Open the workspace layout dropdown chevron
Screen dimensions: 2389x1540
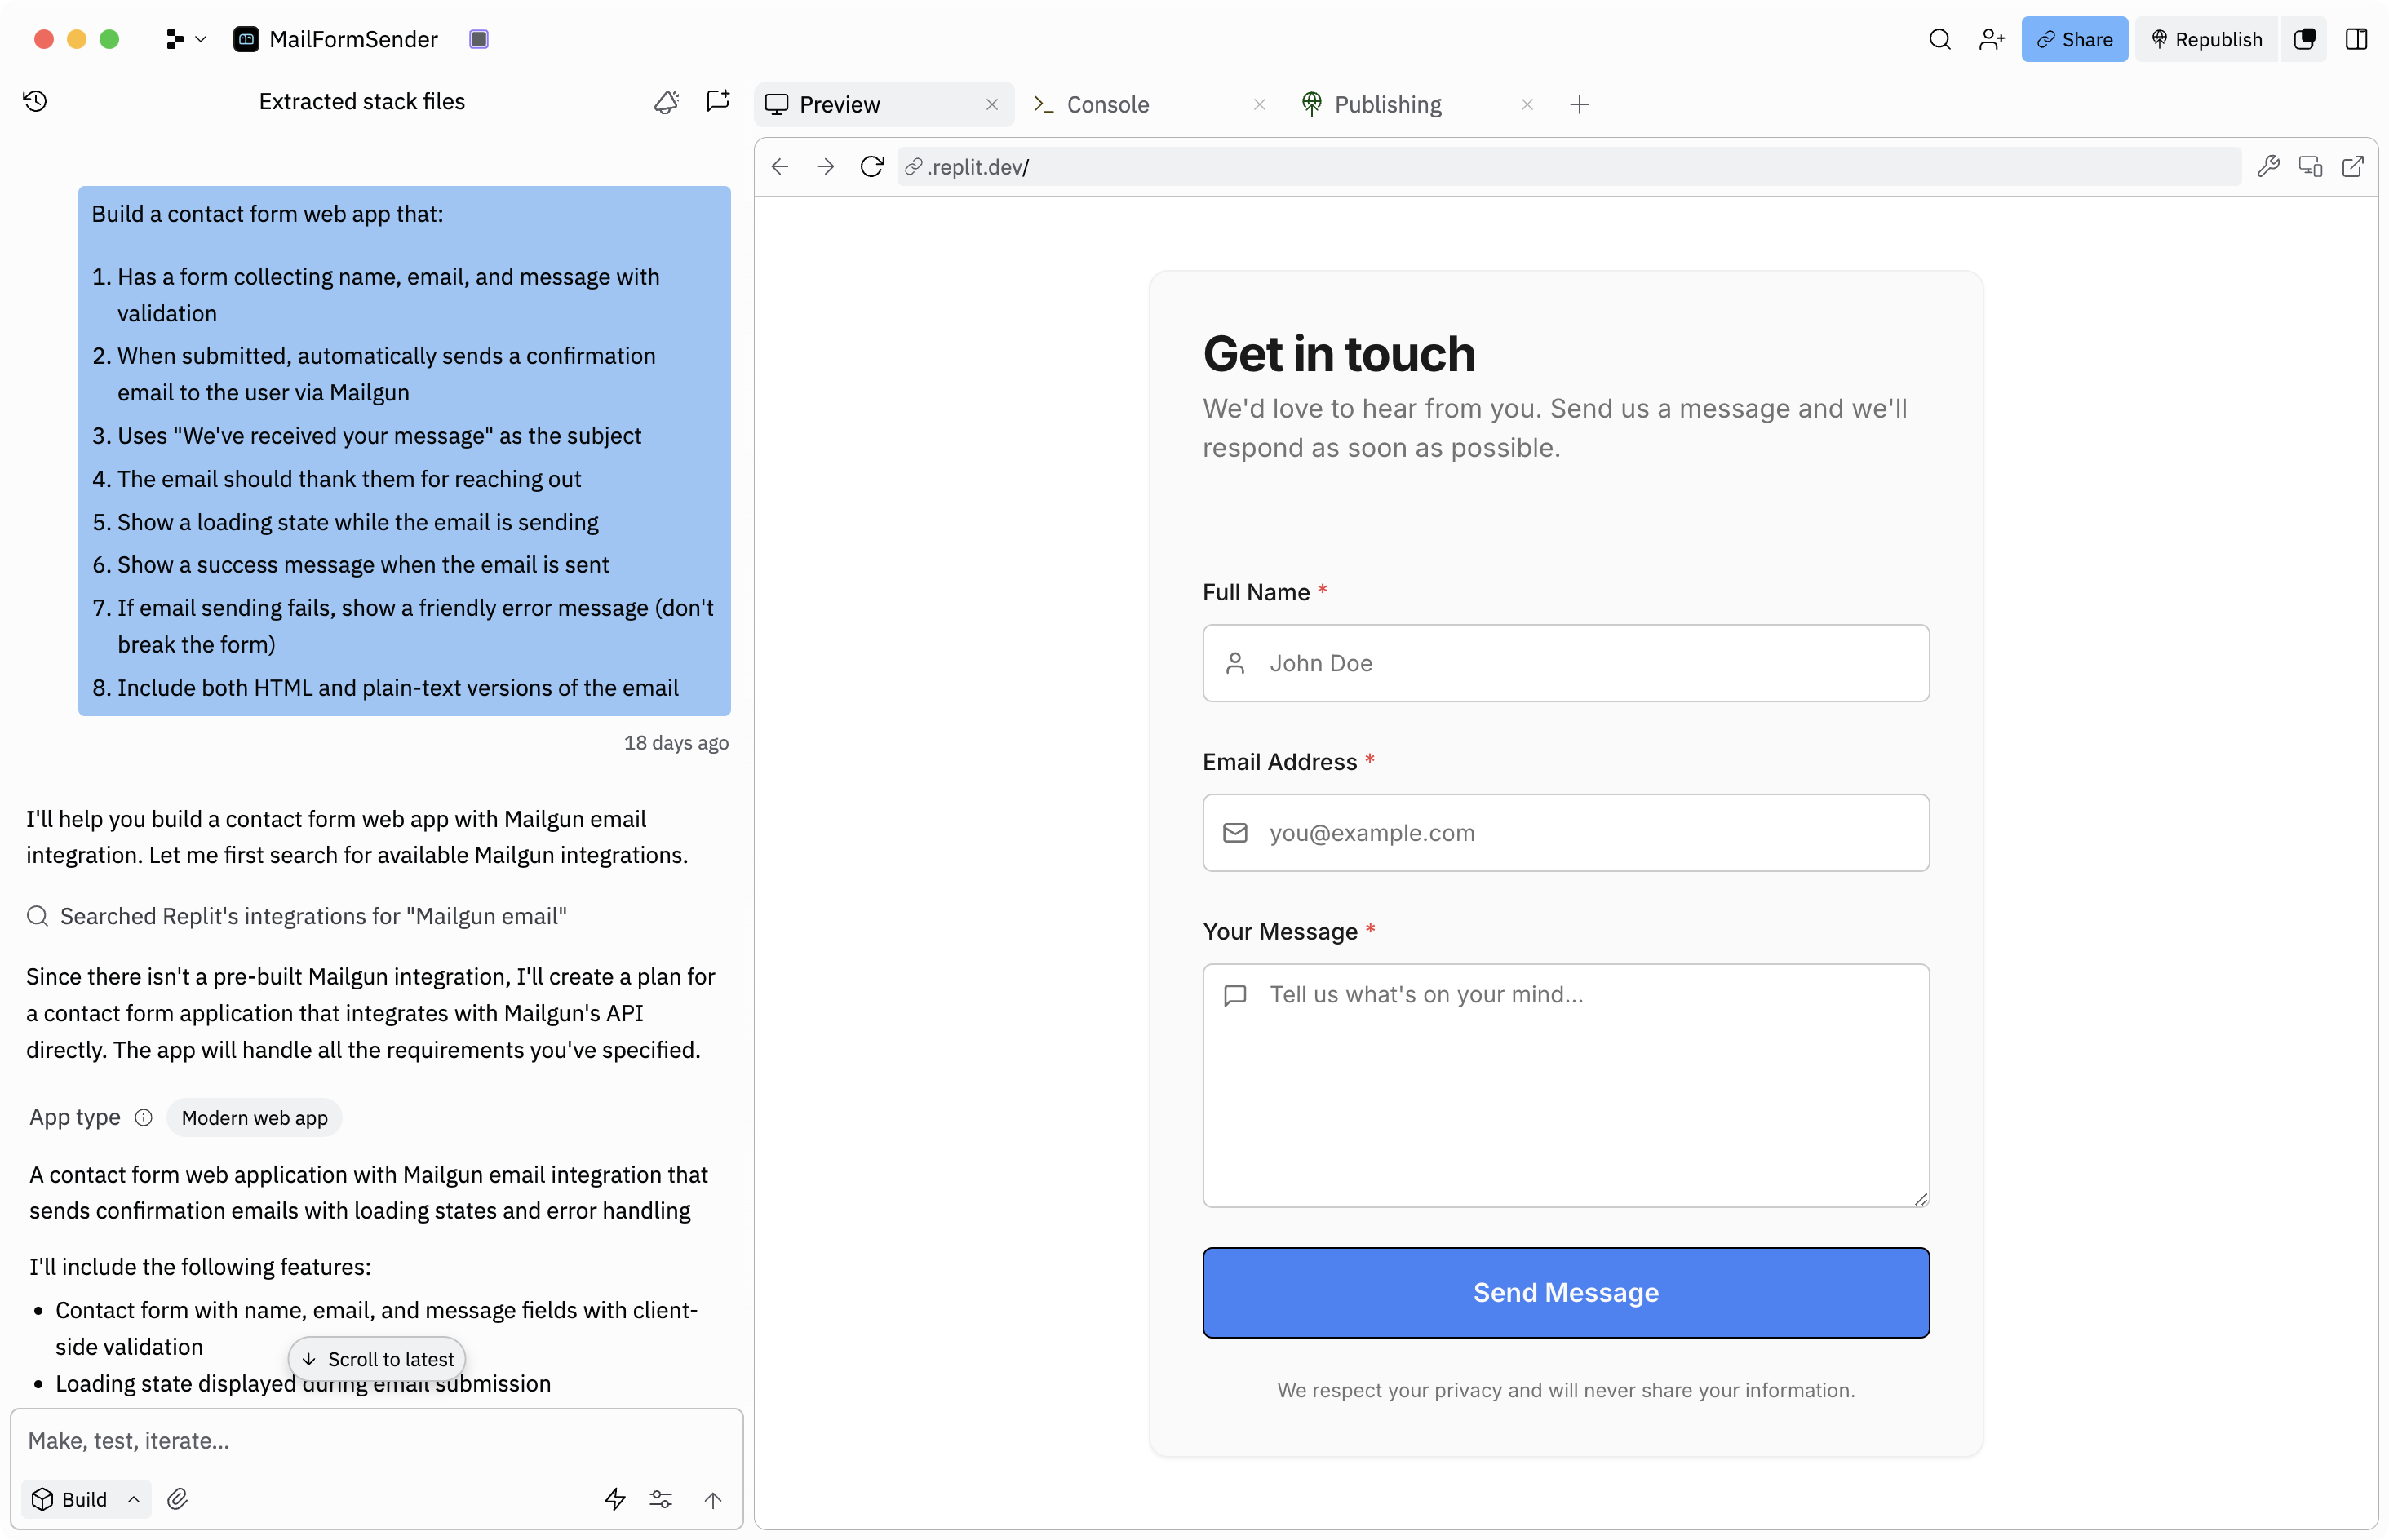[x=200, y=39]
